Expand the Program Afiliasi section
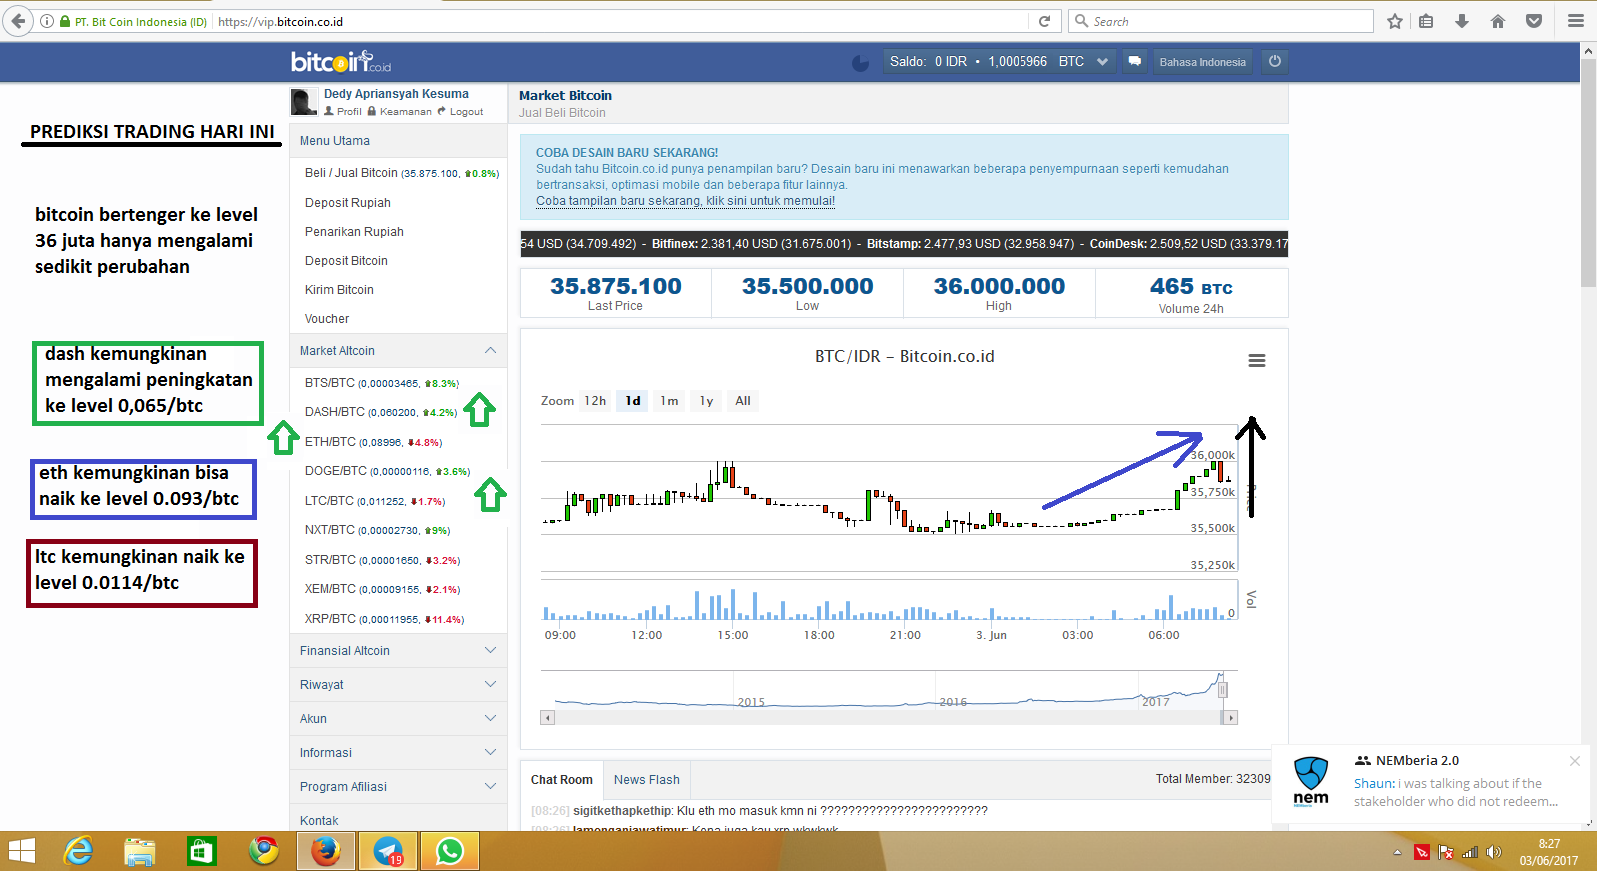 coord(398,787)
